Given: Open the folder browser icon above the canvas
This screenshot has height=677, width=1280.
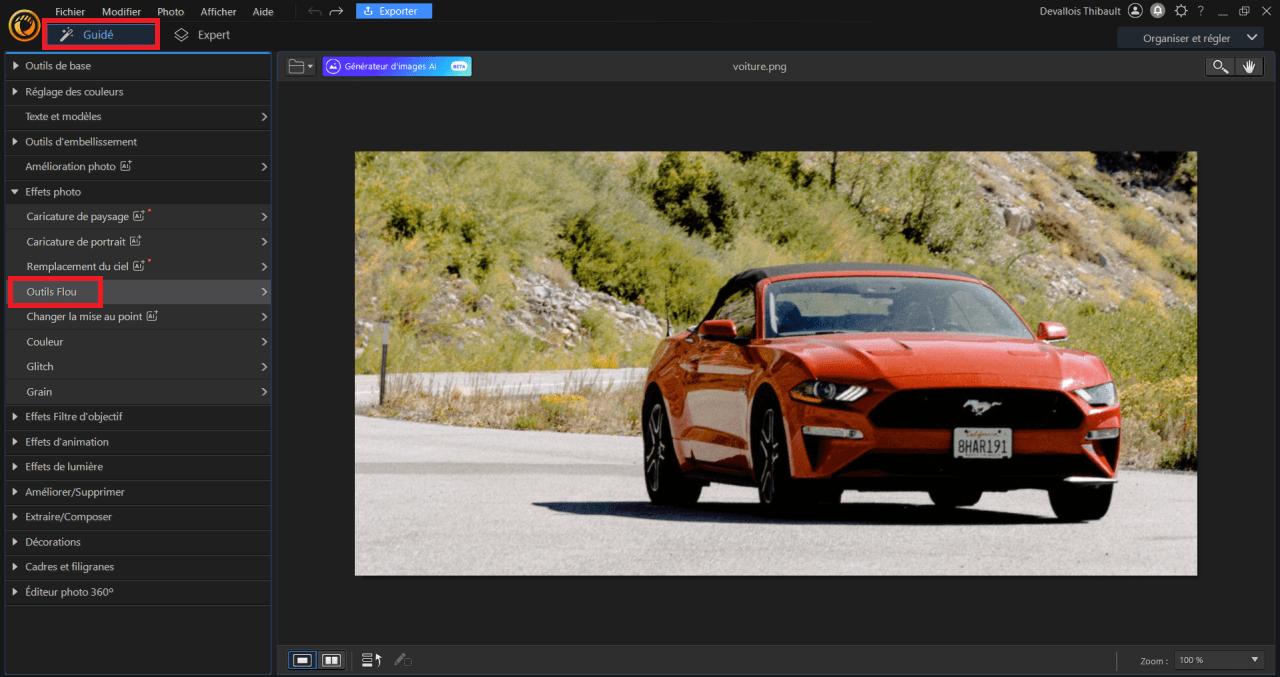Looking at the screenshot, I should [x=293, y=66].
